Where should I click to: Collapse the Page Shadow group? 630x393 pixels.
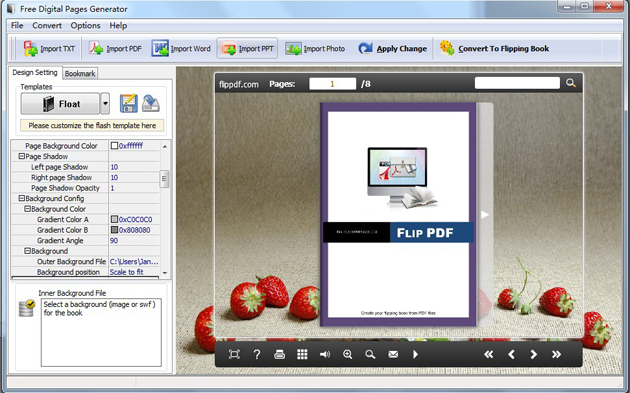pos(22,156)
